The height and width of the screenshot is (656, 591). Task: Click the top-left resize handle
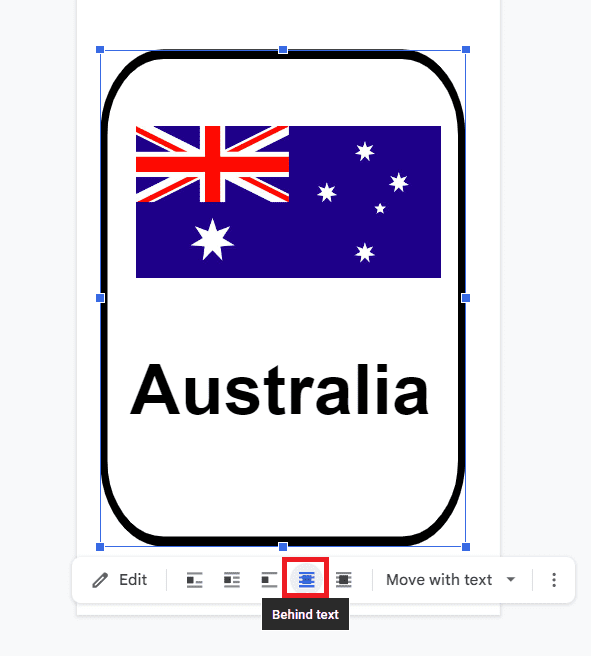click(x=100, y=50)
